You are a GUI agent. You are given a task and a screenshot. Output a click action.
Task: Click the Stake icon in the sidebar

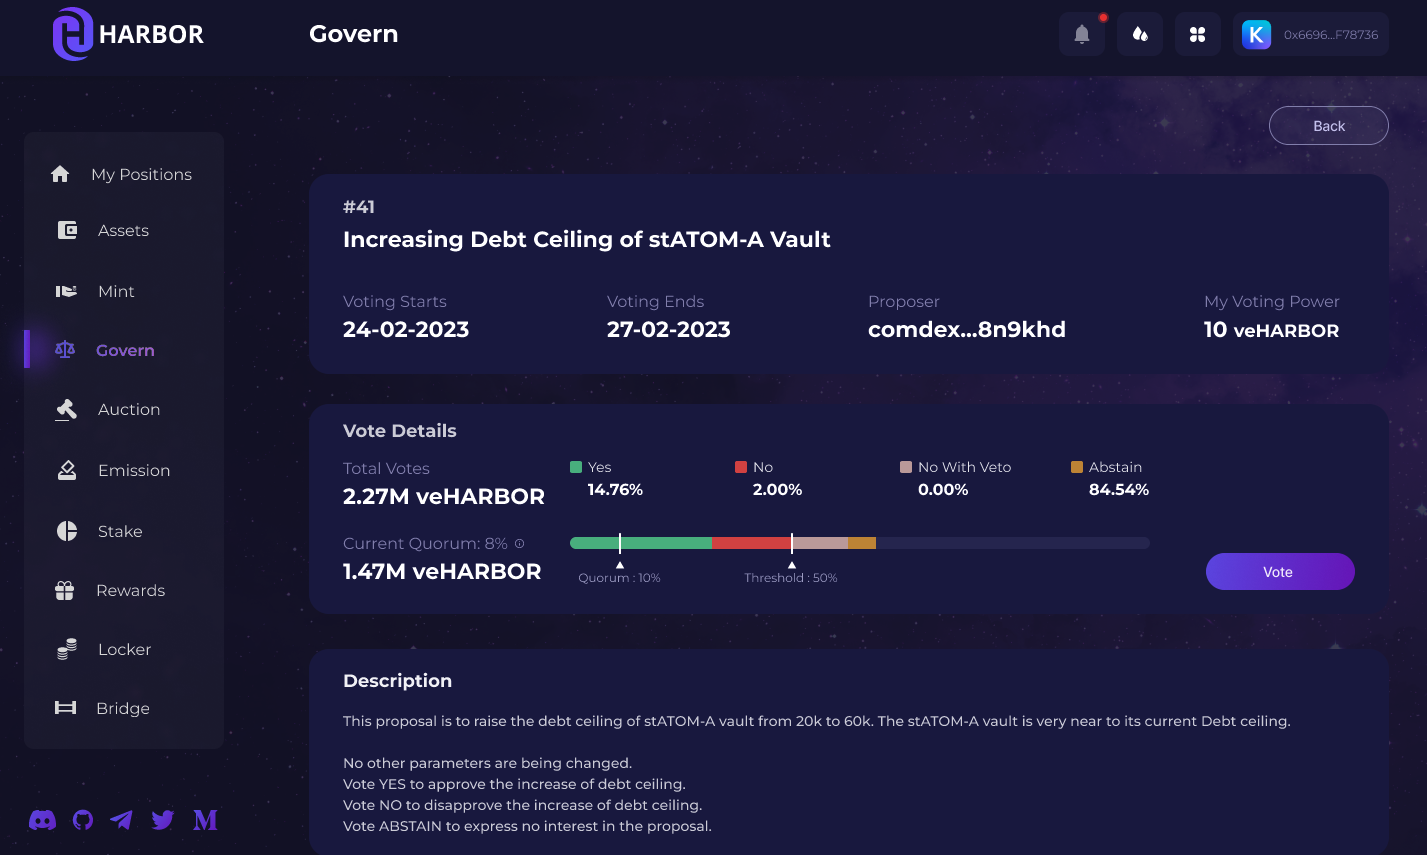point(64,531)
